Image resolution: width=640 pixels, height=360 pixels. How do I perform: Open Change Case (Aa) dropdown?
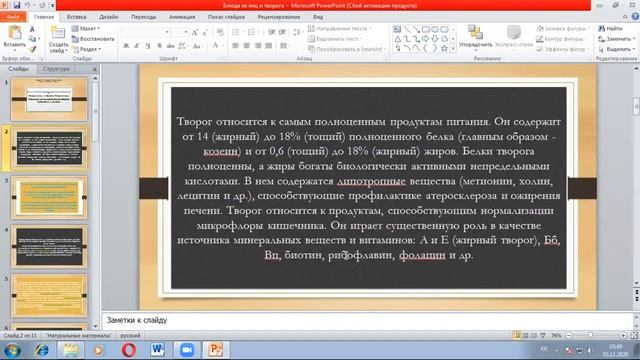pos(197,46)
